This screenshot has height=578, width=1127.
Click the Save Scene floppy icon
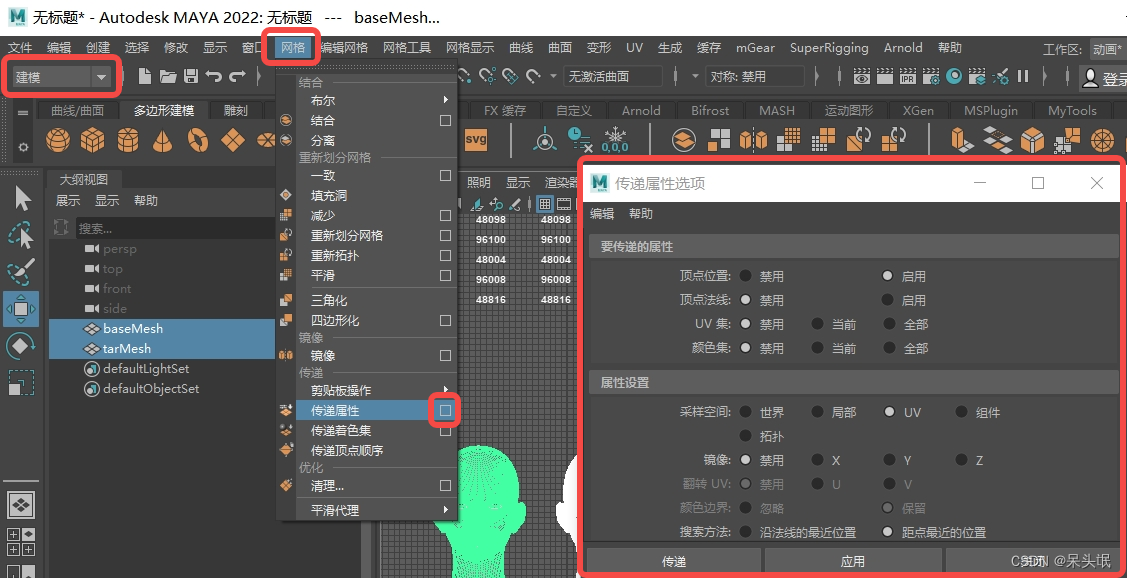click(190, 75)
